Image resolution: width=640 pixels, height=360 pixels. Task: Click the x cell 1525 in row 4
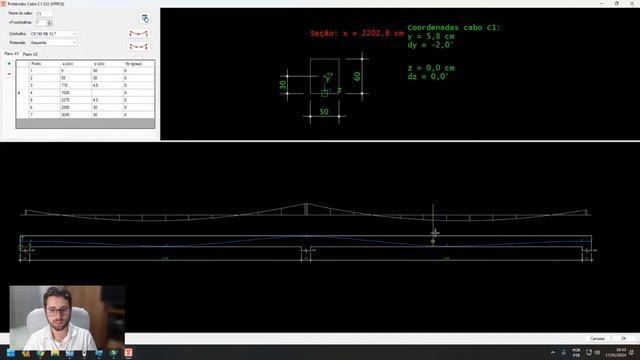(x=76, y=93)
